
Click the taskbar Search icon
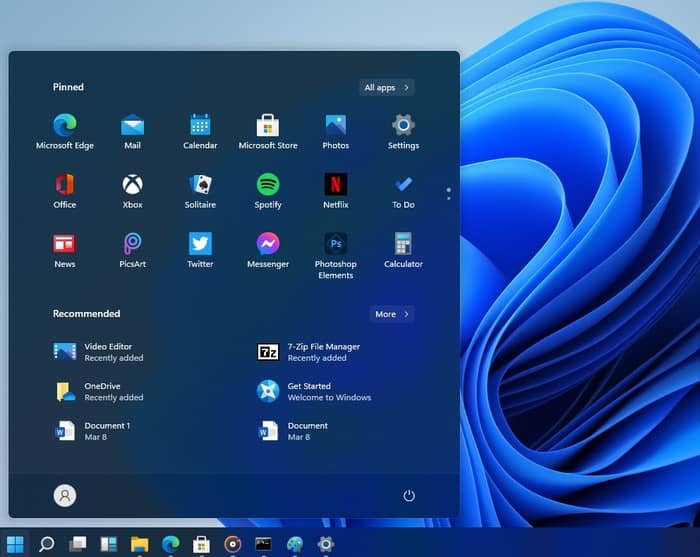coord(46,544)
